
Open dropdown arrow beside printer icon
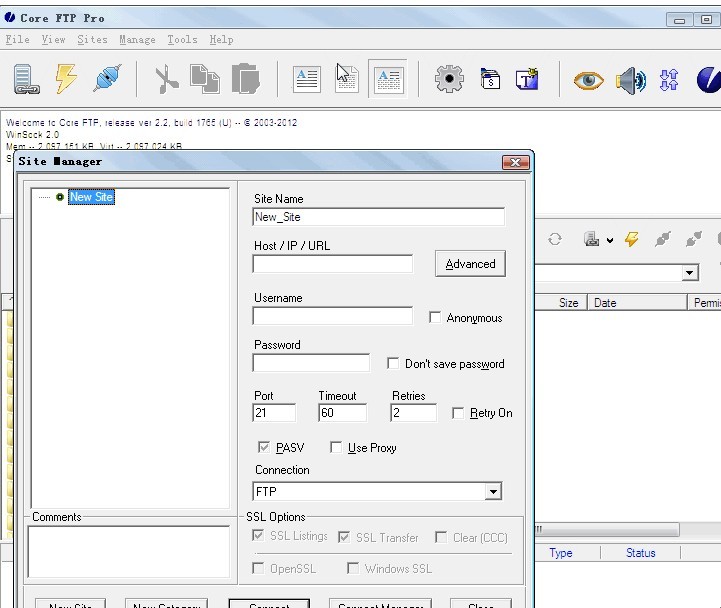pos(610,240)
